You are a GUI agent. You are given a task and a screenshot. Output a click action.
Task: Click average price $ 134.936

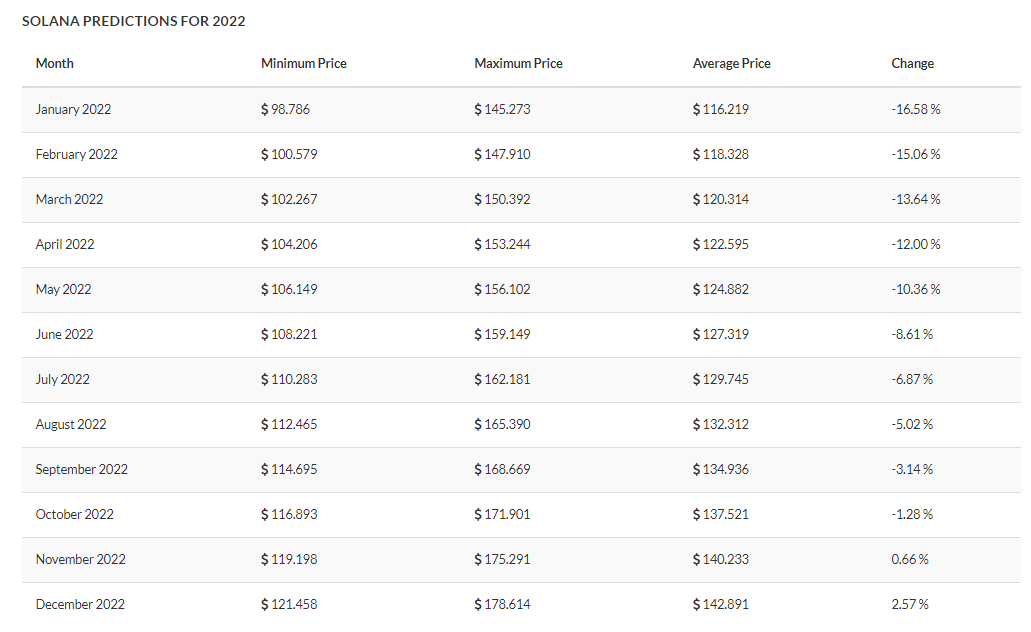(721, 470)
